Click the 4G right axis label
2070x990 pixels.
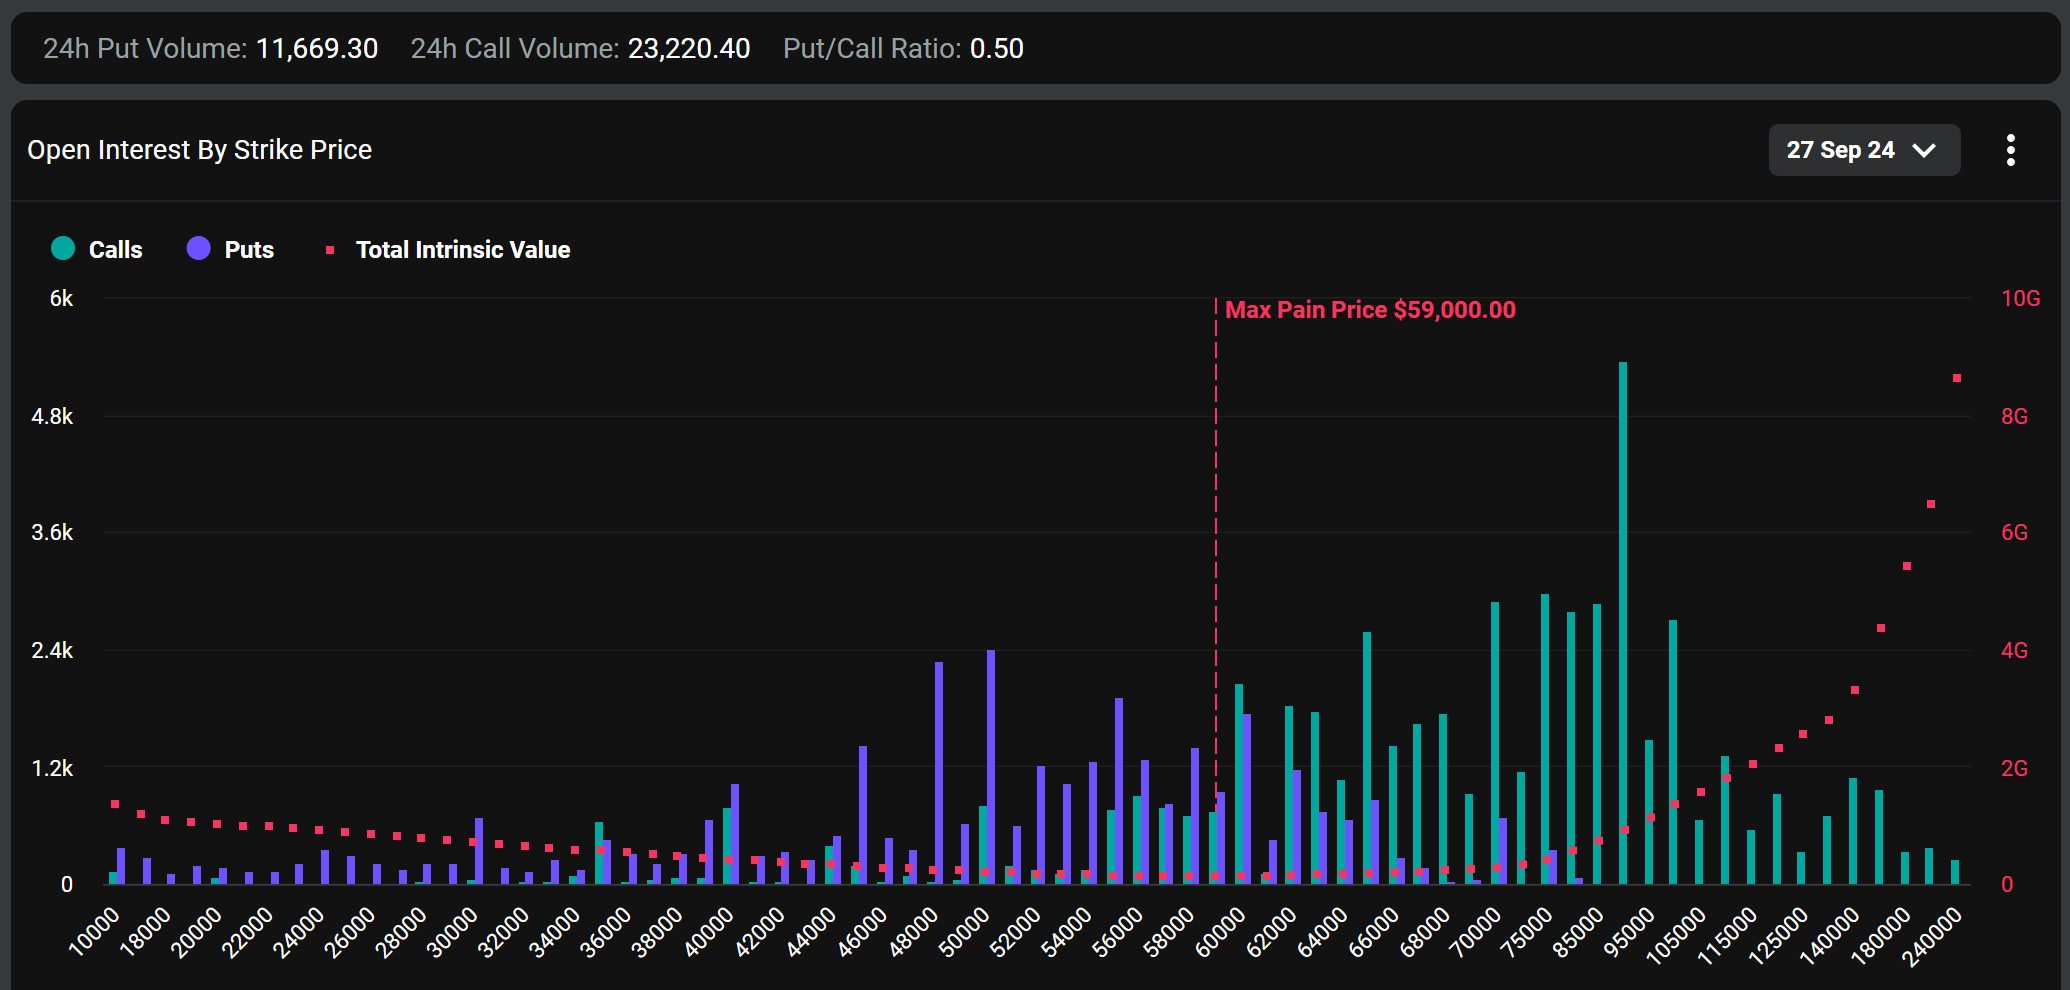tap(2014, 650)
